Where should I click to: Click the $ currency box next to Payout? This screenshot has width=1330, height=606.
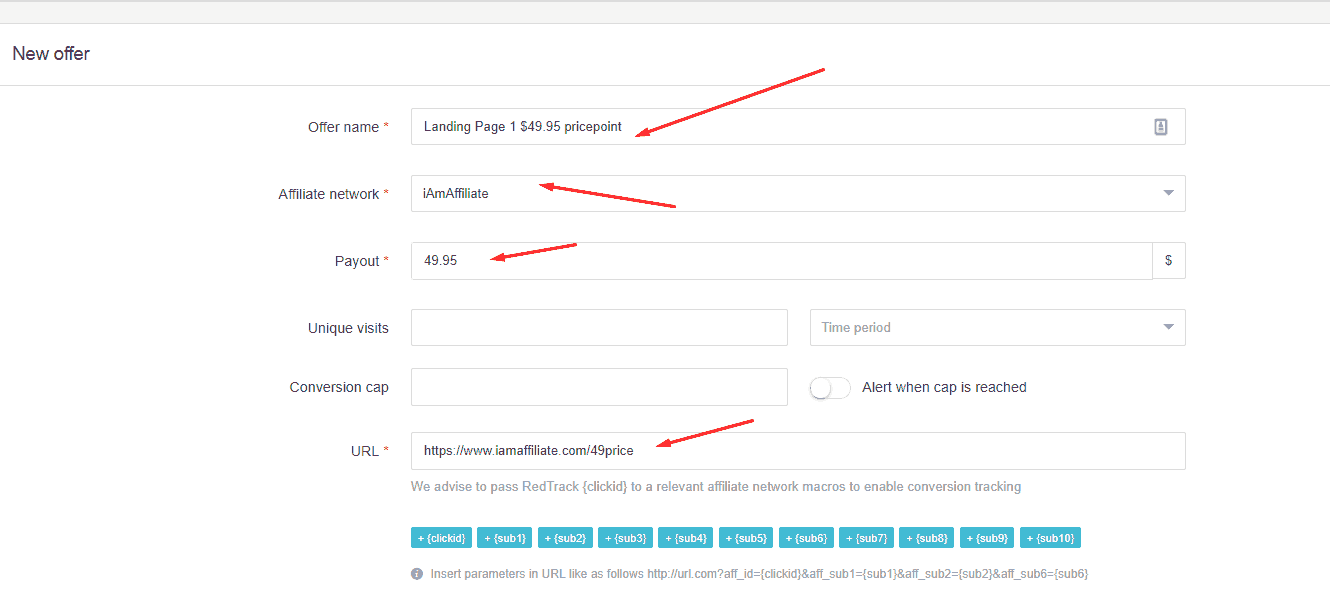point(1169,261)
